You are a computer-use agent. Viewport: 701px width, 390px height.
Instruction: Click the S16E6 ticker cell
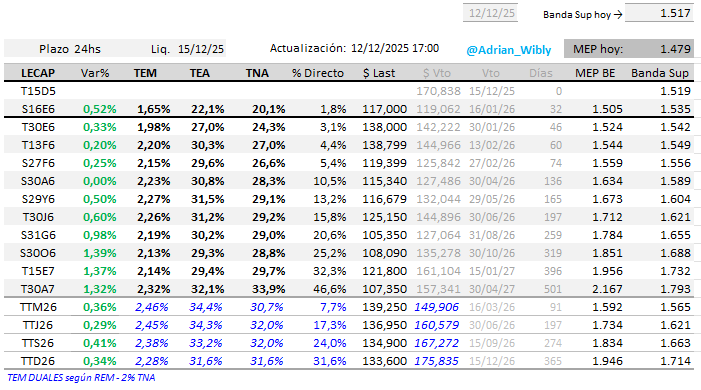coord(38,109)
